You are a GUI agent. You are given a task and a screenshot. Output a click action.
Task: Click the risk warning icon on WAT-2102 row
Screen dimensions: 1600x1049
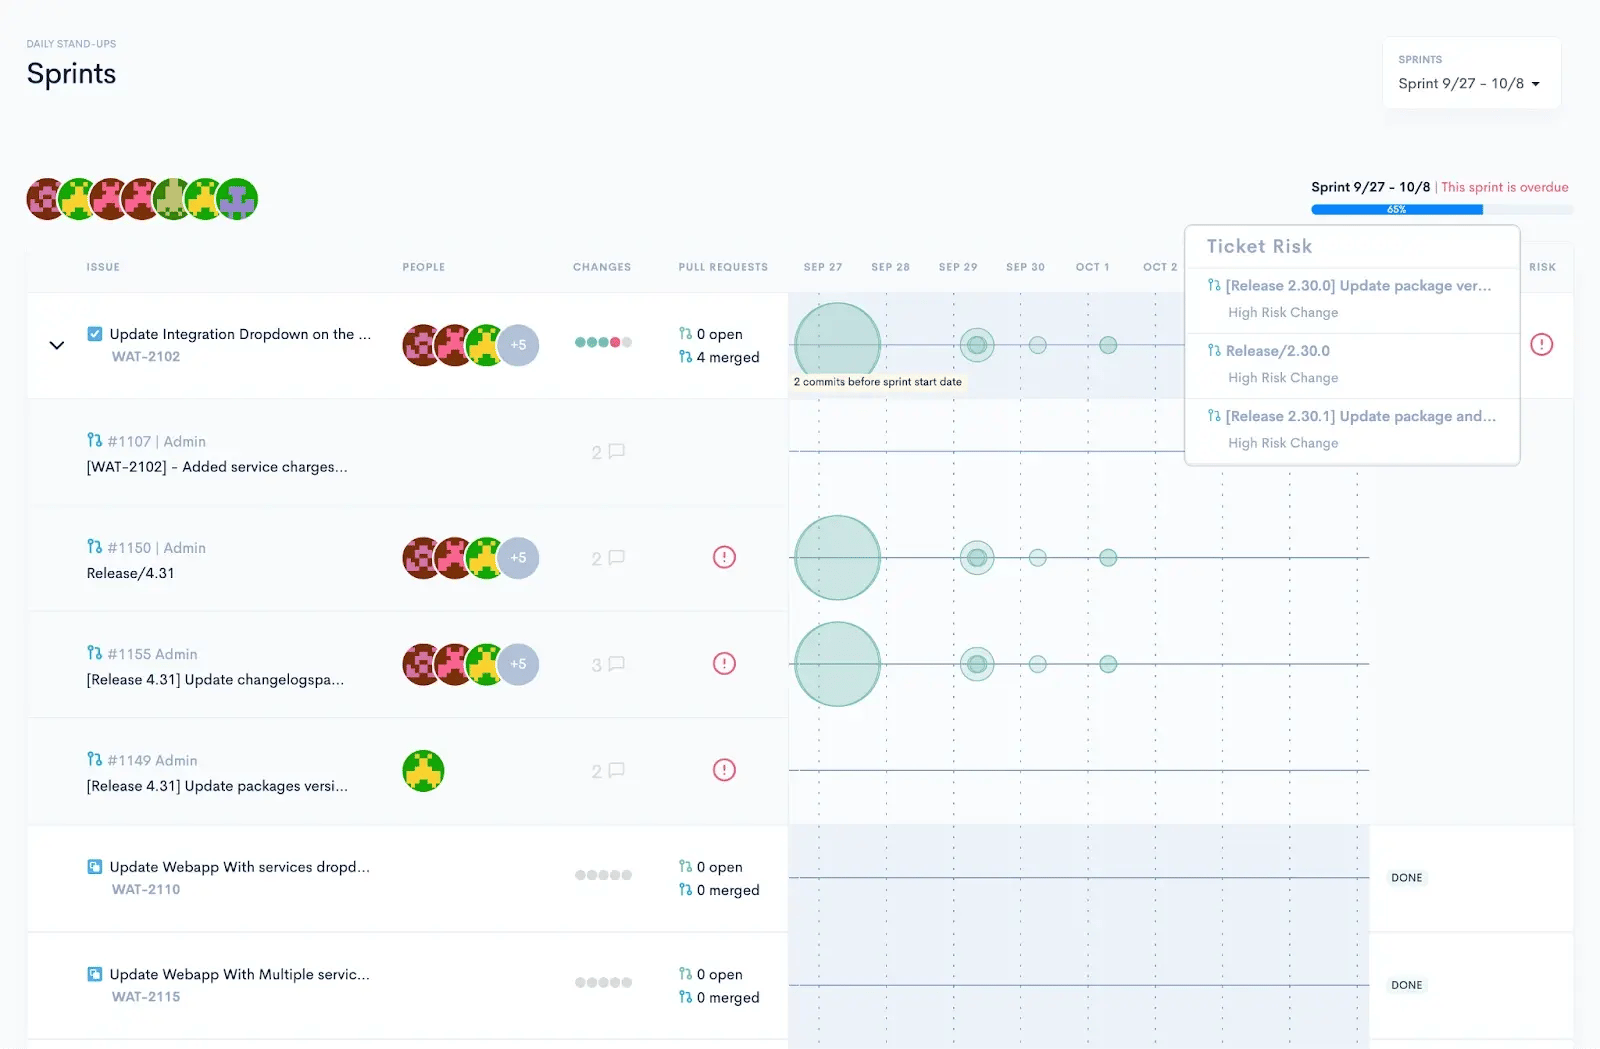click(x=1541, y=344)
